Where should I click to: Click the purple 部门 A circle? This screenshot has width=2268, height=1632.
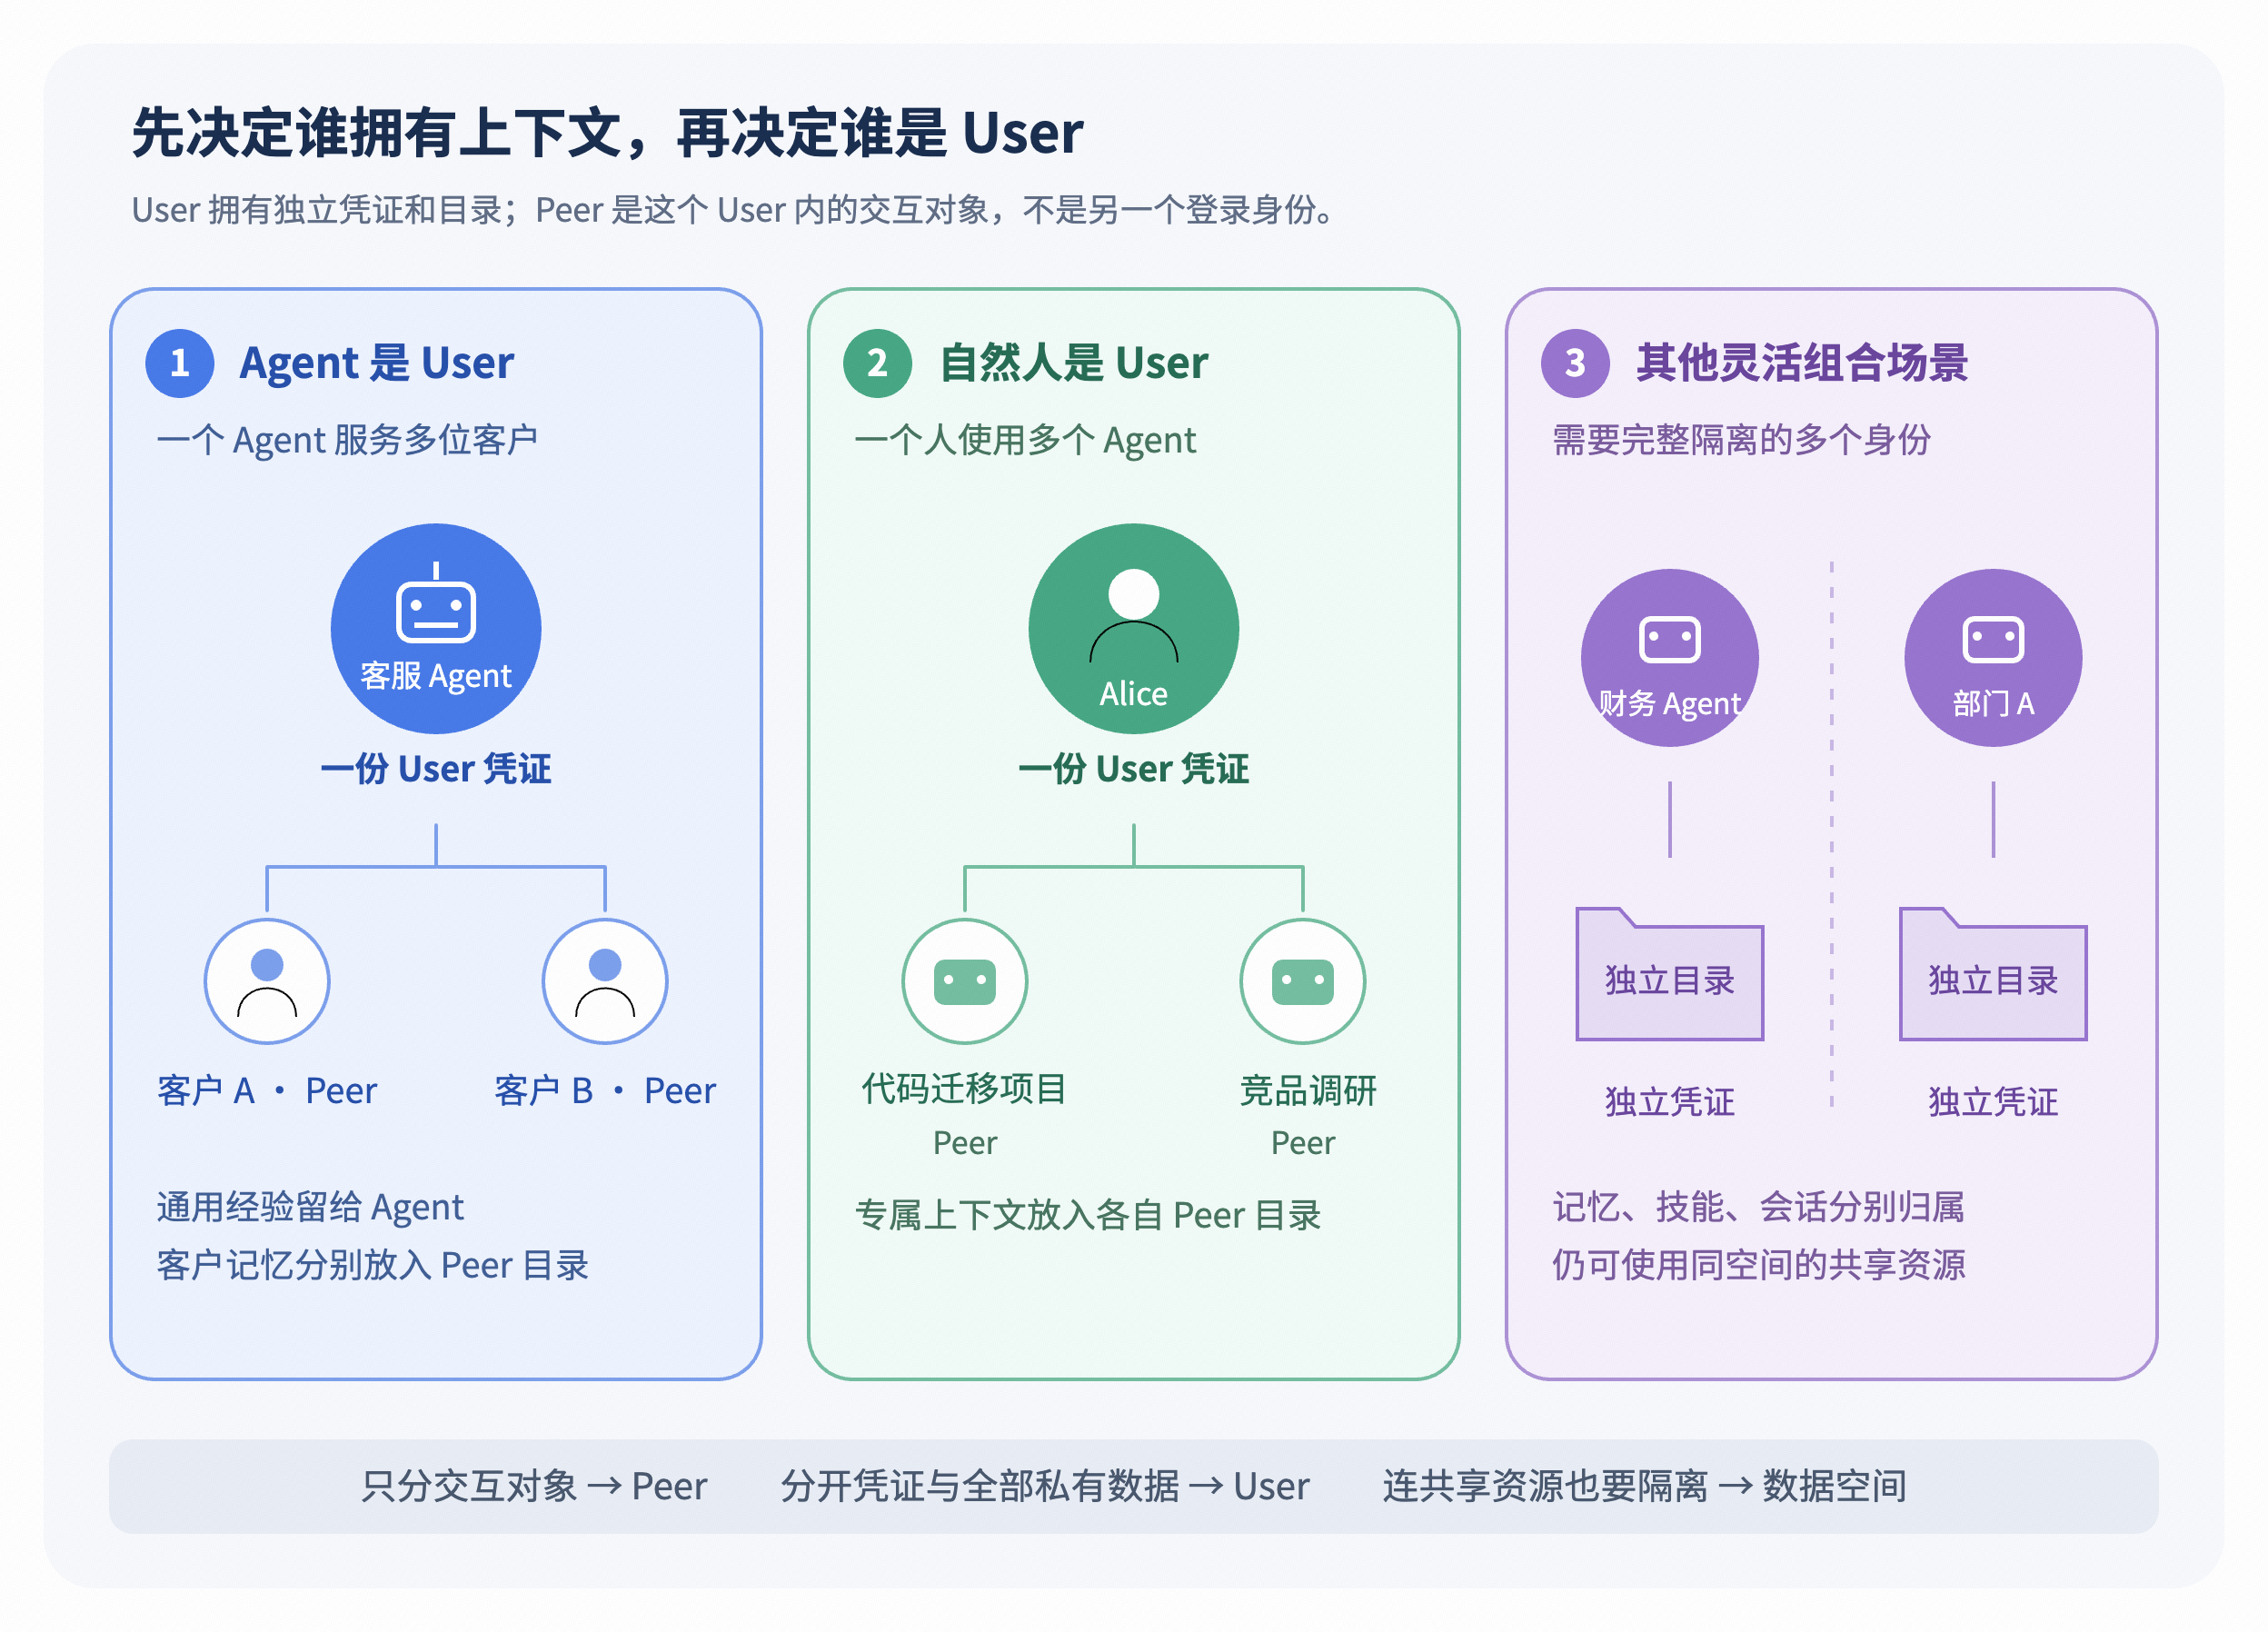1992,658
